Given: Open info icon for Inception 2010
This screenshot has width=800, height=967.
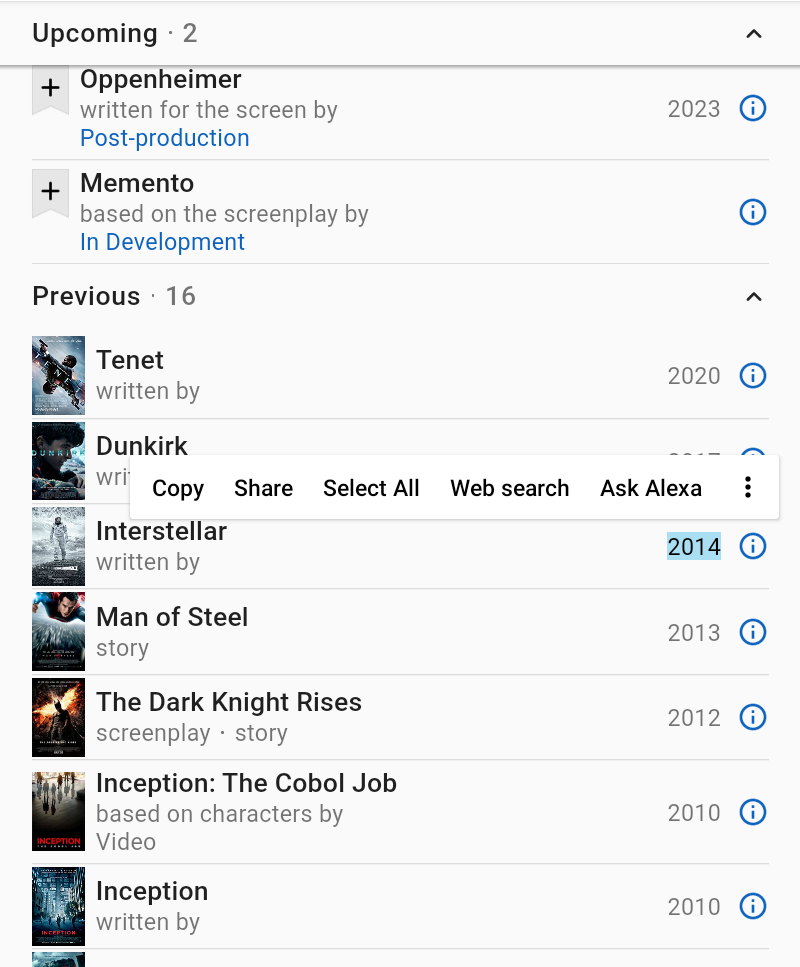Looking at the screenshot, I should point(752,906).
